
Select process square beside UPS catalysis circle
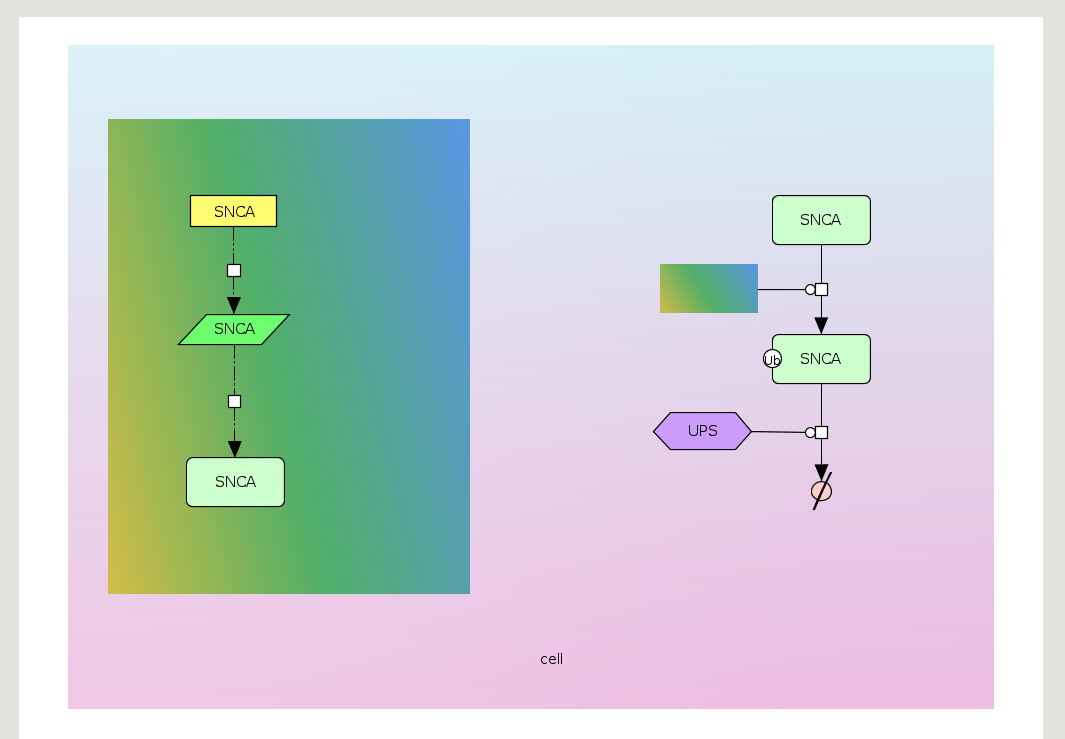pyautogui.click(x=822, y=432)
